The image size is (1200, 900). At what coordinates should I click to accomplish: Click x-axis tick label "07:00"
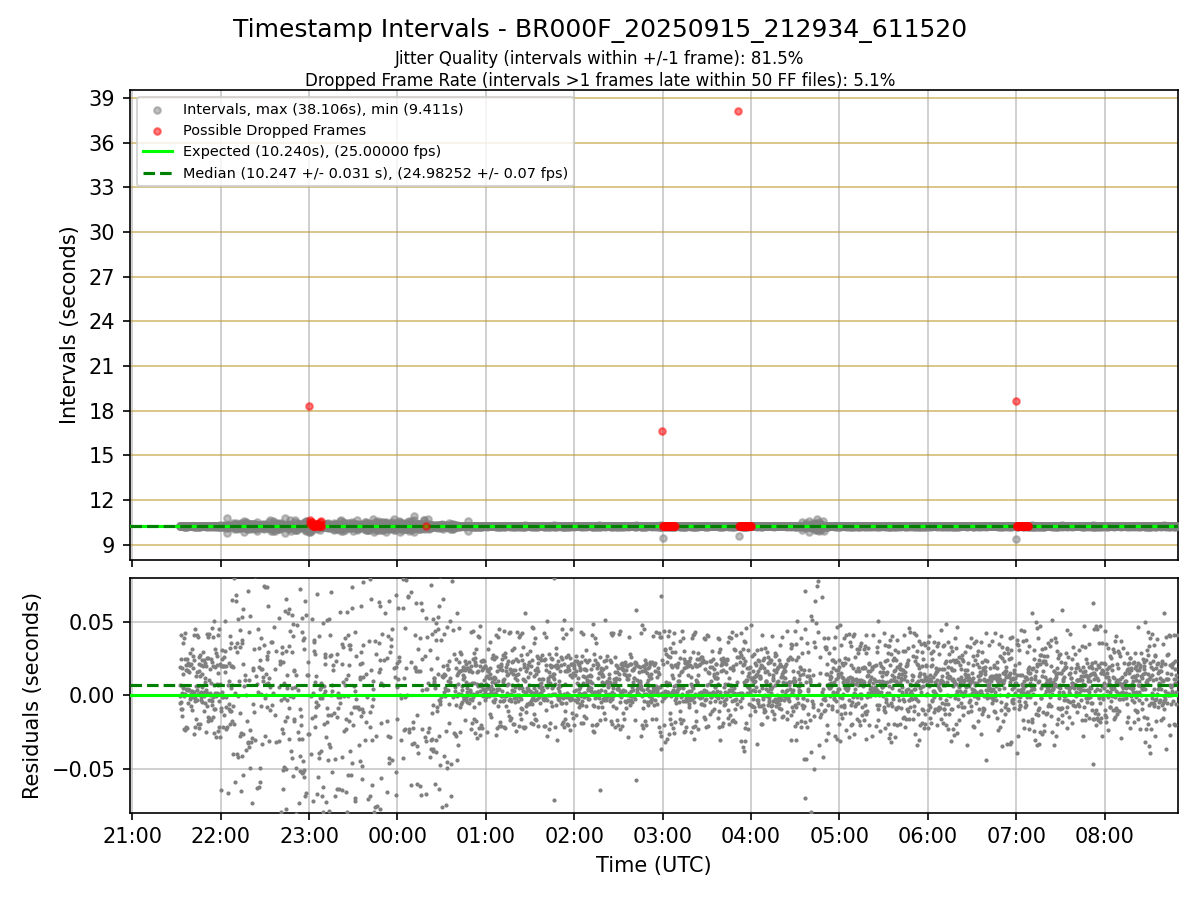[x=1016, y=835]
